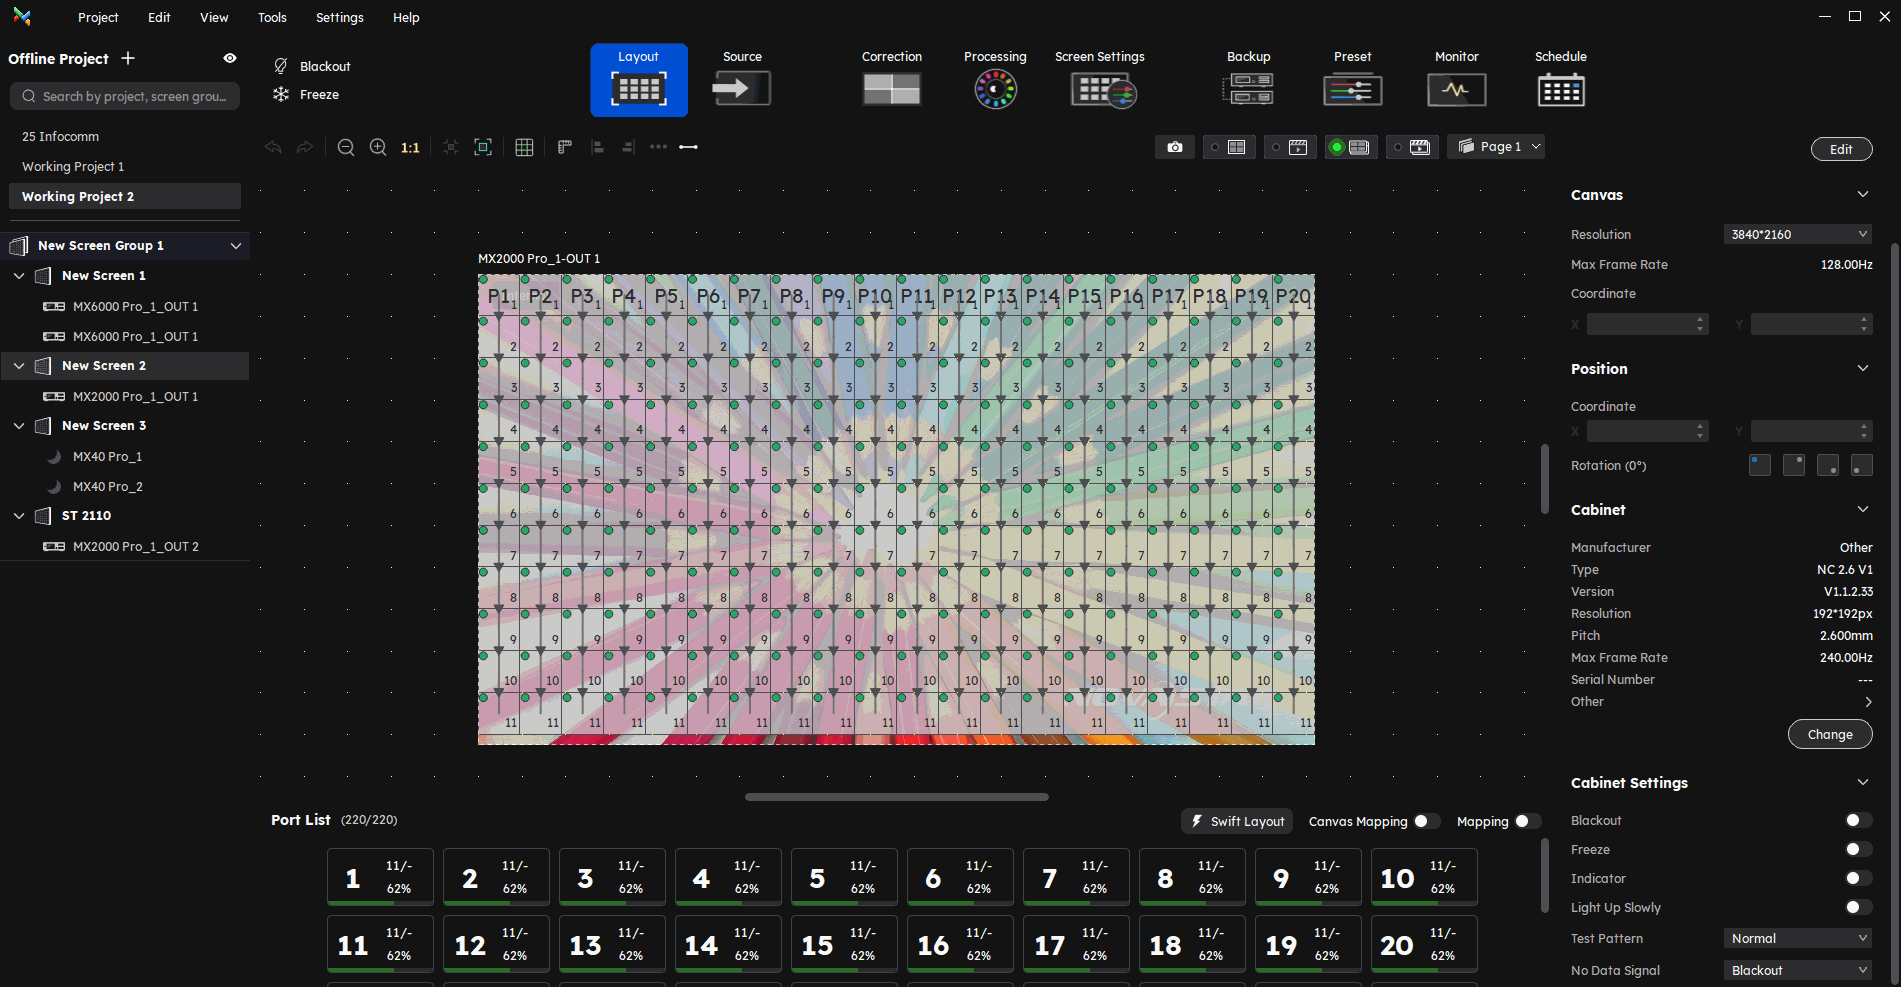1901x987 pixels.
Task: Click the Freeze snowflake icon
Action: pyautogui.click(x=281, y=94)
